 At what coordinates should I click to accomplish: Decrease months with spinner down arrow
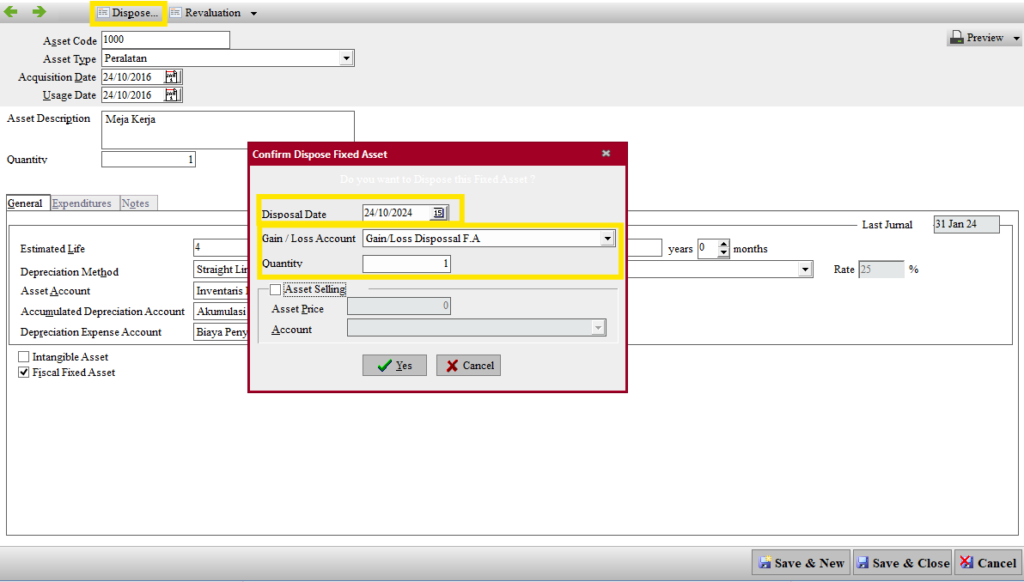tap(723, 253)
